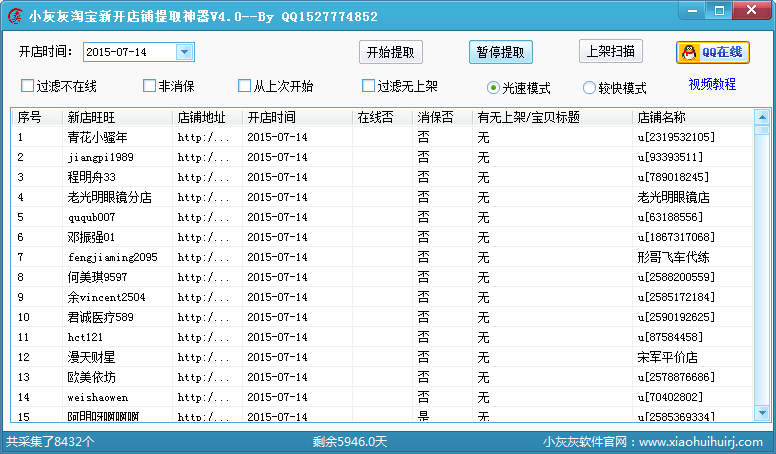The image size is (776, 454).
Task: Enable the 过滤无上架 checkbox
Action: click(369, 86)
